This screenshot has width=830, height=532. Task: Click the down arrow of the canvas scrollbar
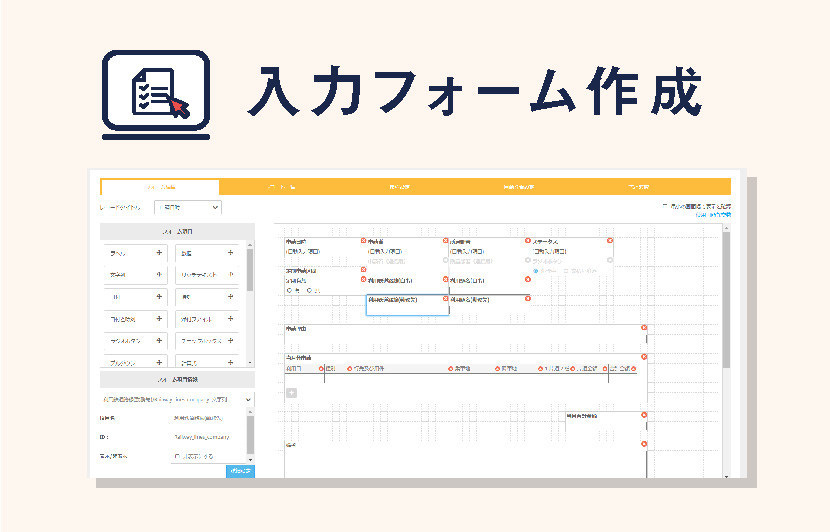[x=726, y=476]
